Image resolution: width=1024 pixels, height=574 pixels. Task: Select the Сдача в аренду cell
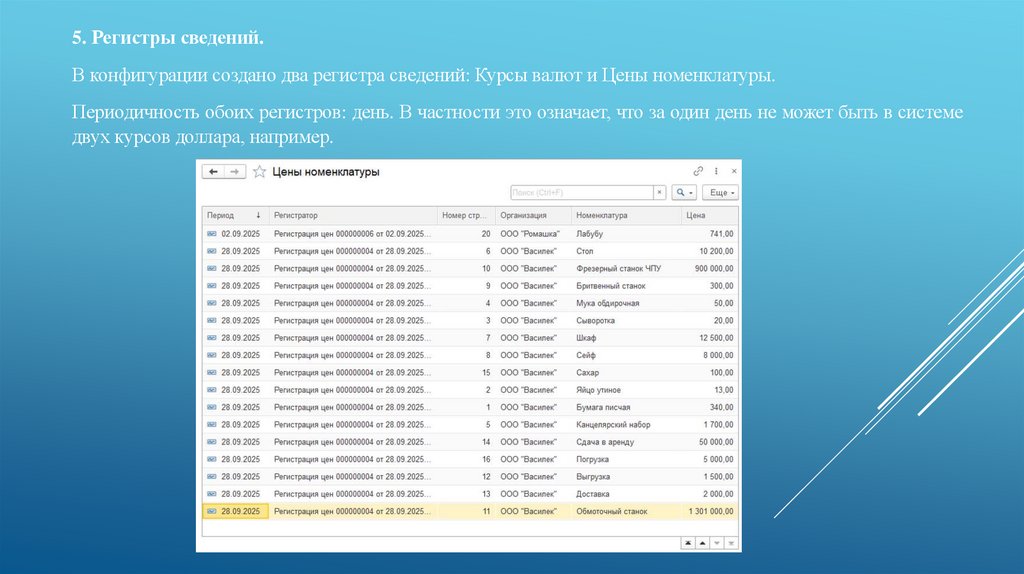pyautogui.click(x=626, y=442)
